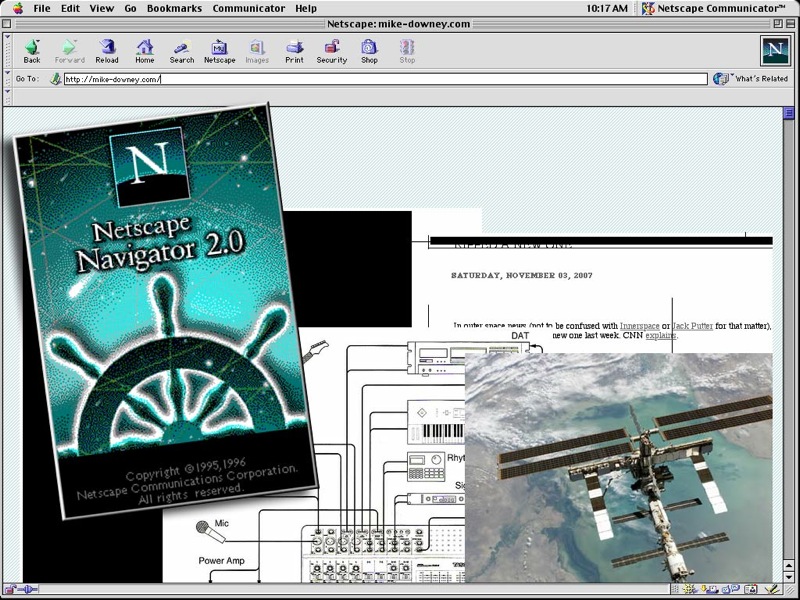
Task: Open the Apple menu
Action: point(18,8)
